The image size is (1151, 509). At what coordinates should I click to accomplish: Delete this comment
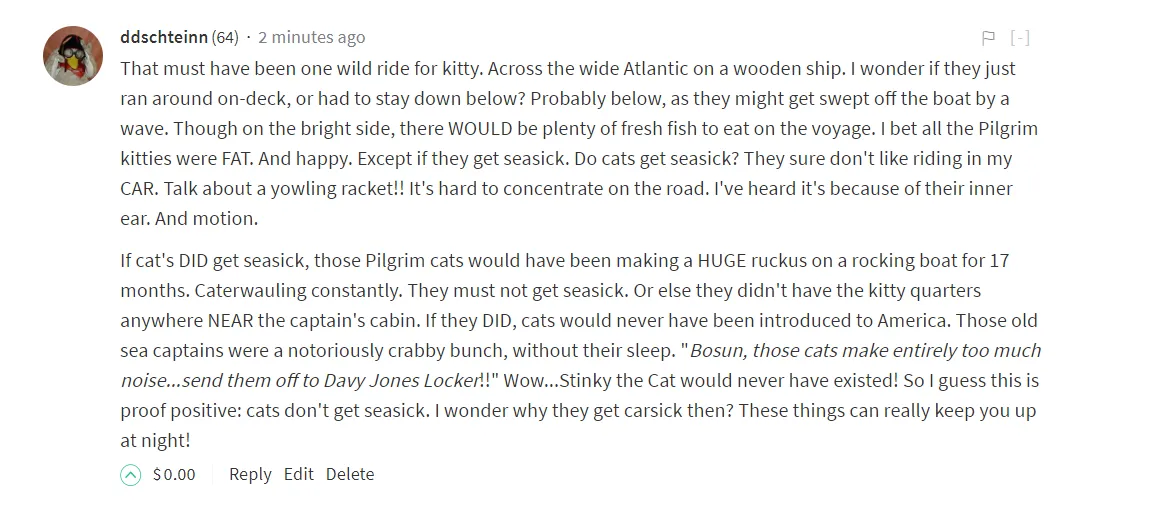tap(350, 474)
